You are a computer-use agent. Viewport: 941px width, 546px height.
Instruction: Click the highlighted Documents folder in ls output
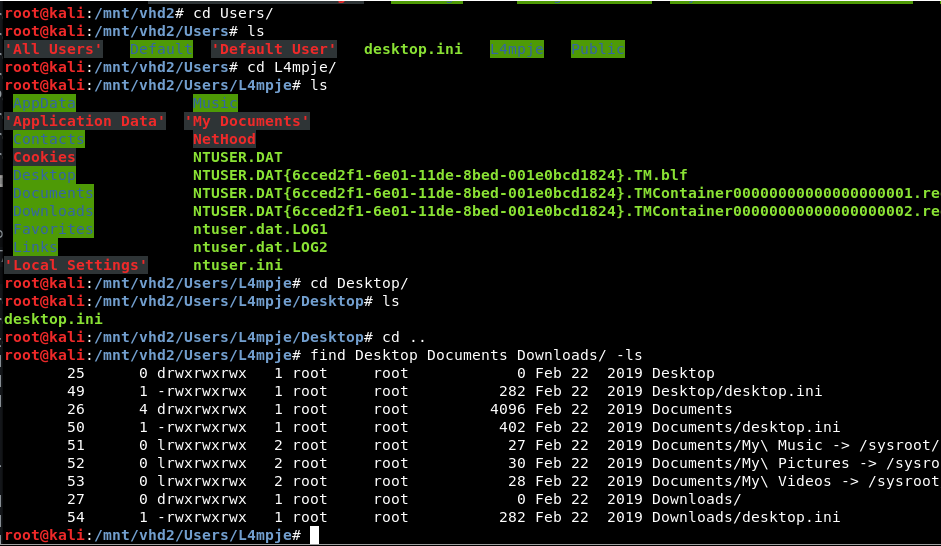pyautogui.click(x=53, y=193)
